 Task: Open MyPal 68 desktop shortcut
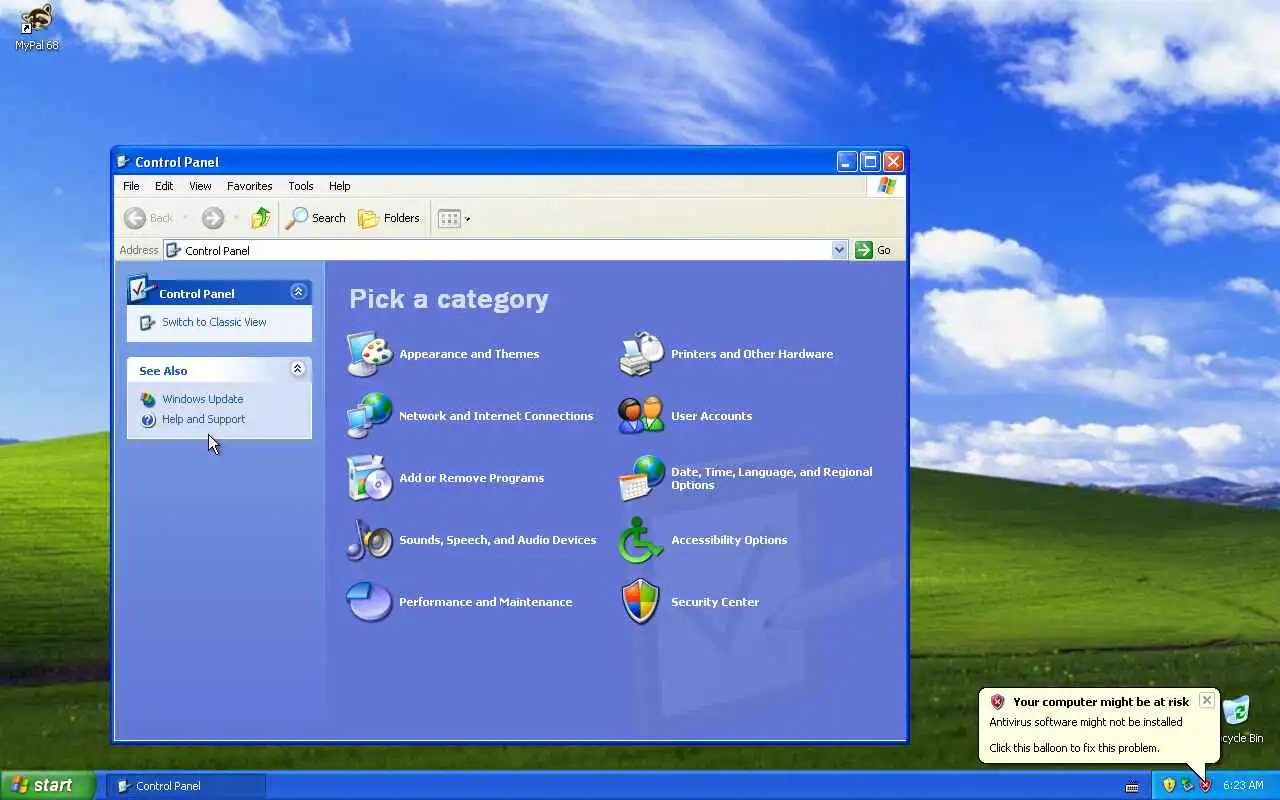tap(37, 27)
